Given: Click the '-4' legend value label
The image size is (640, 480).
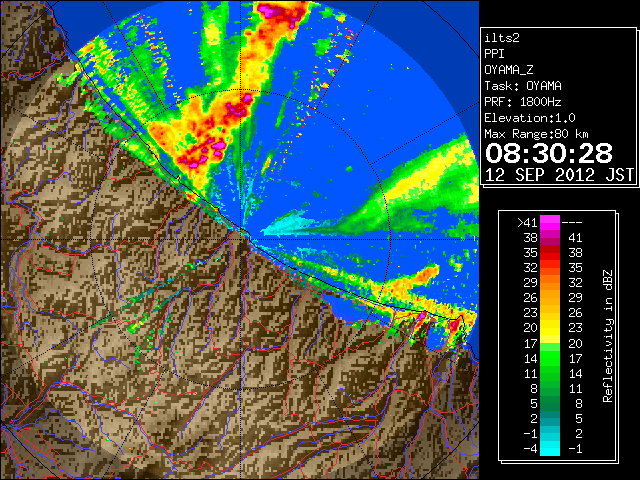Looking at the screenshot, I should pyautogui.click(x=530, y=448).
